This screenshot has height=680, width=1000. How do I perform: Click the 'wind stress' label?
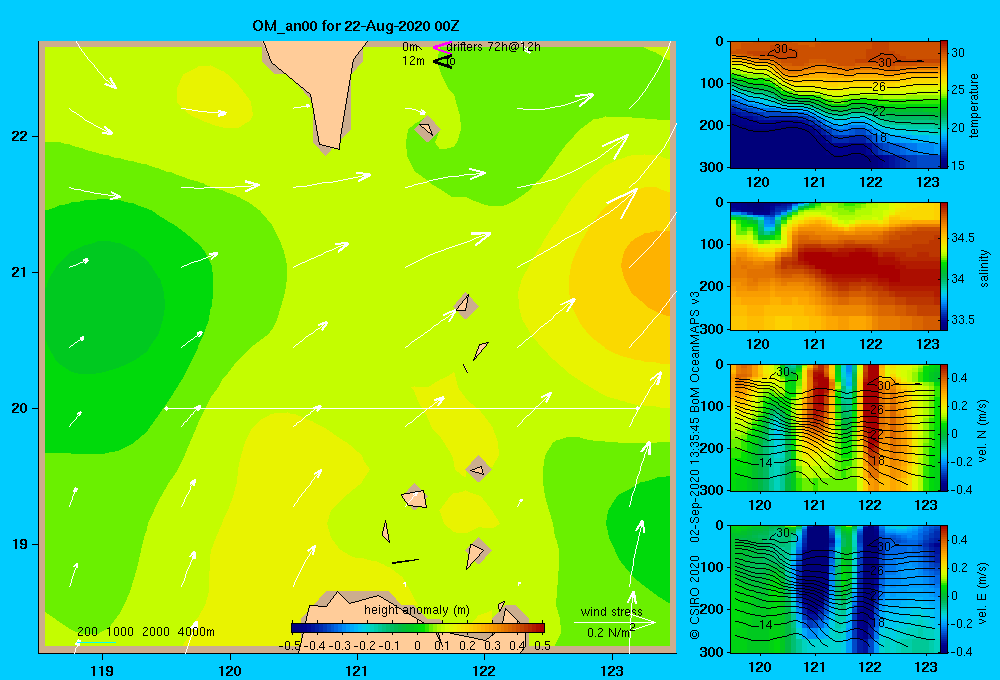click(612, 611)
